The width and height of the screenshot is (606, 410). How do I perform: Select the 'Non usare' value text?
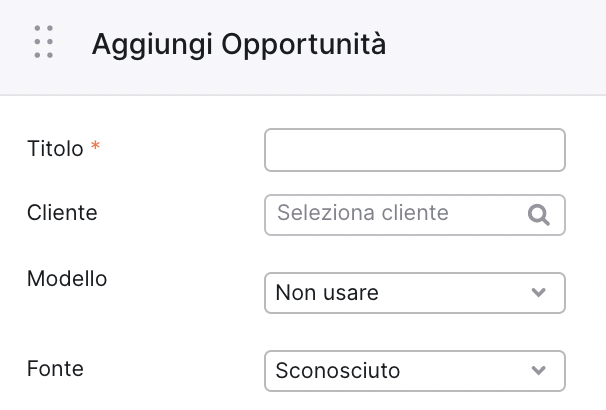click(x=327, y=293)
